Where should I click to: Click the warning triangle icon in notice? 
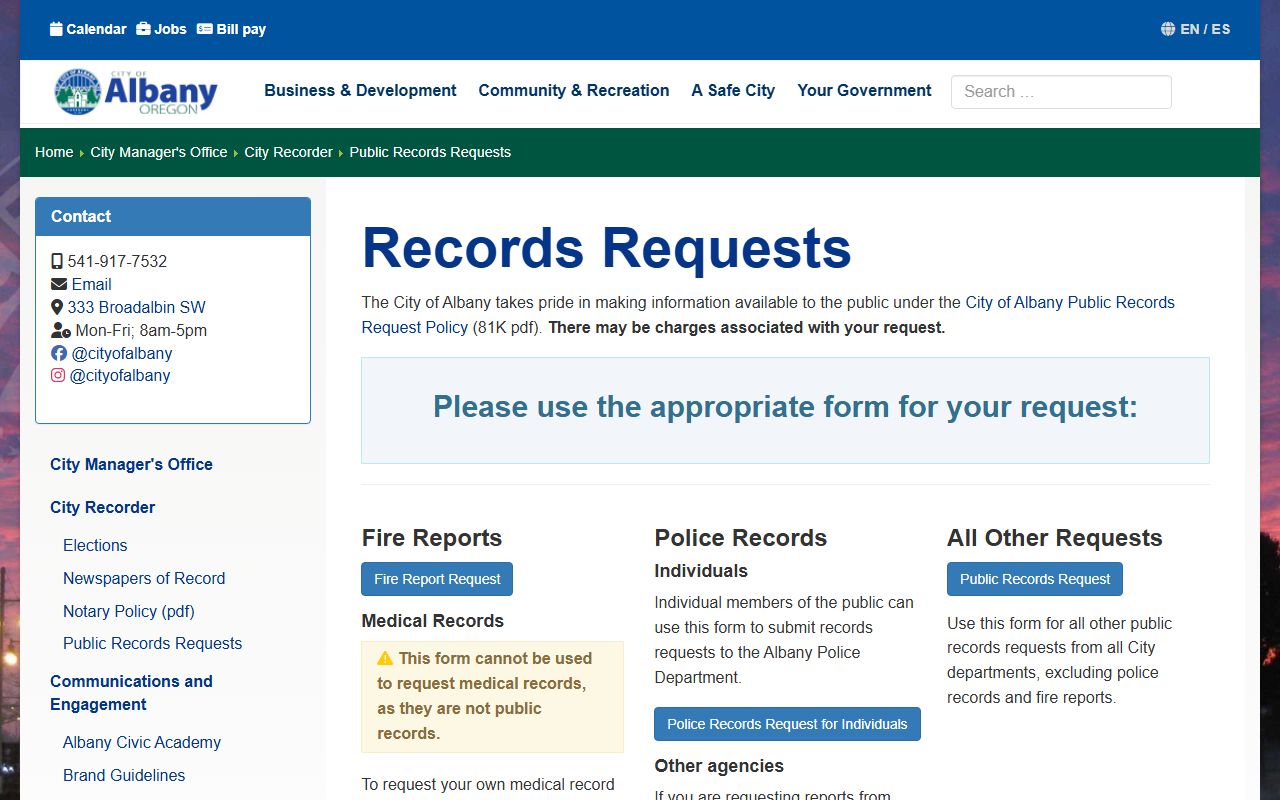385,658
